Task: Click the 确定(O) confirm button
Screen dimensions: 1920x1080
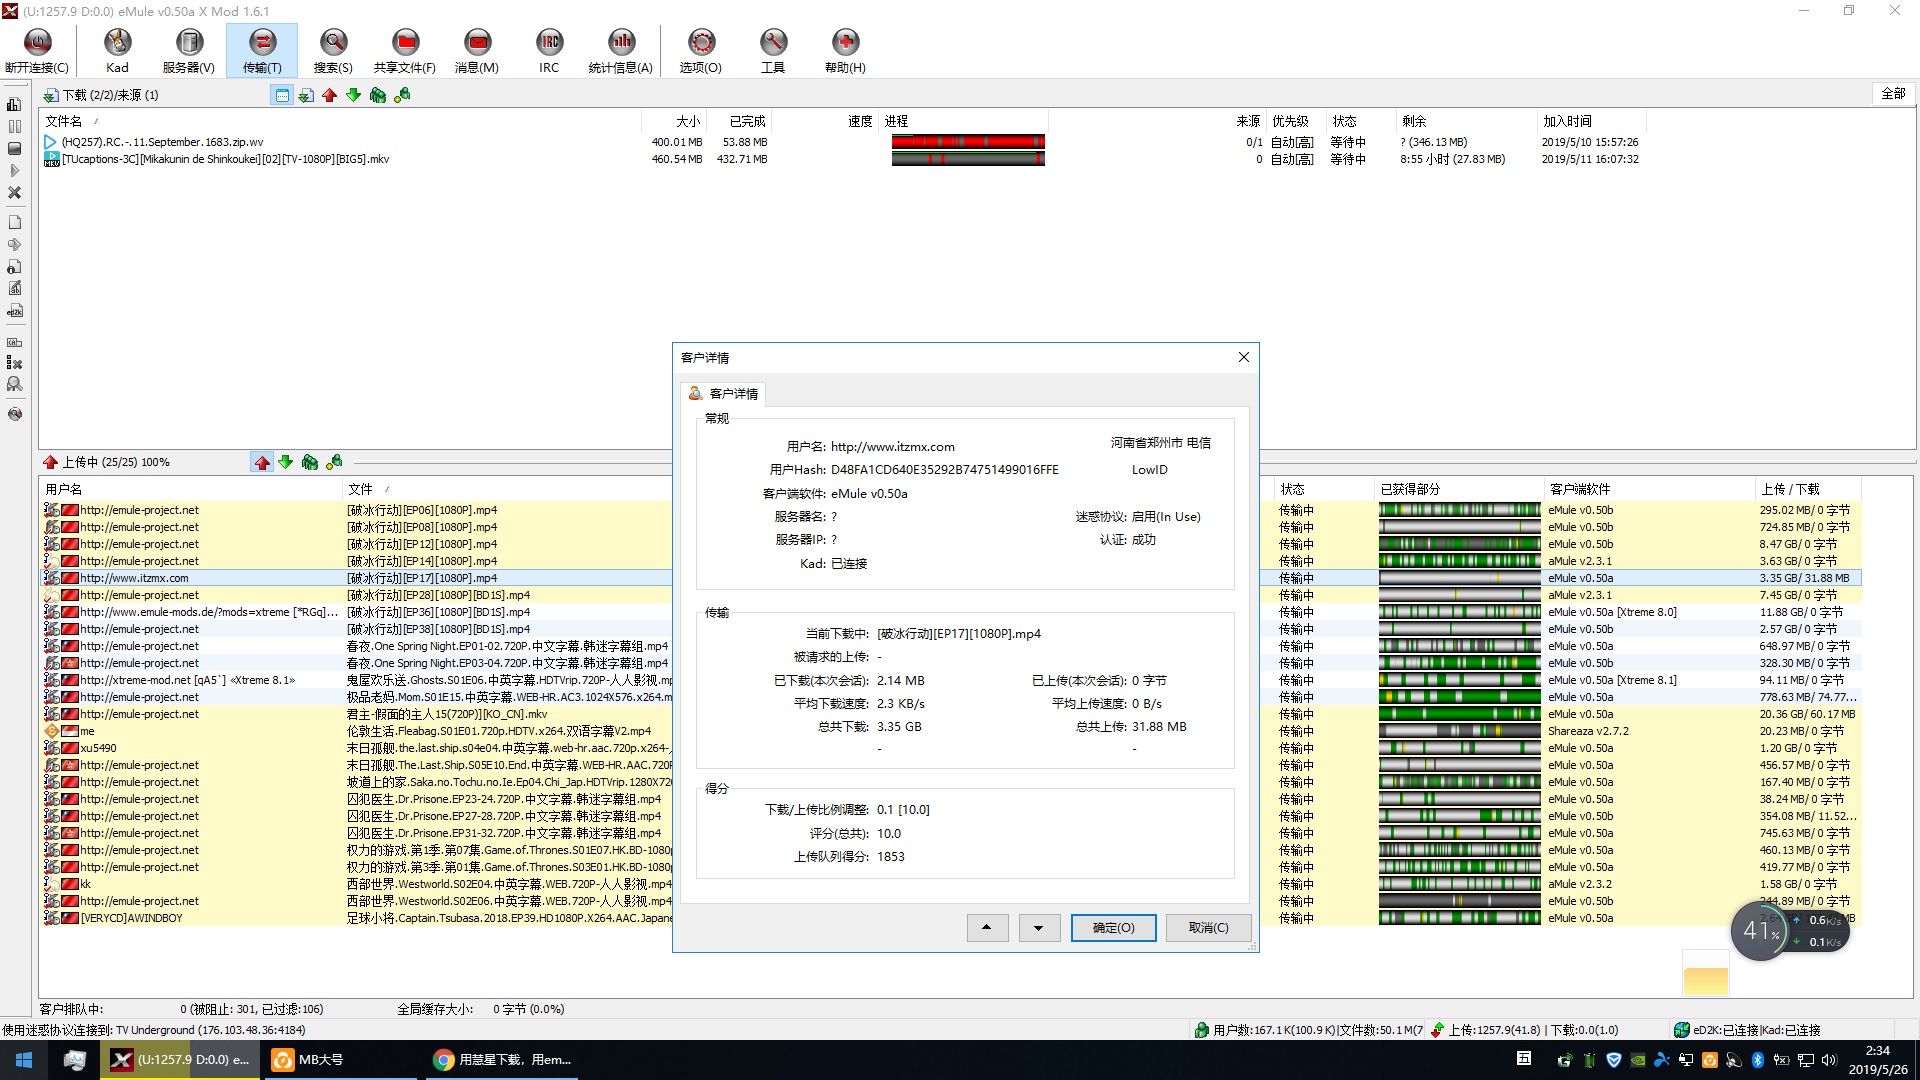Action: [1113, 928]
